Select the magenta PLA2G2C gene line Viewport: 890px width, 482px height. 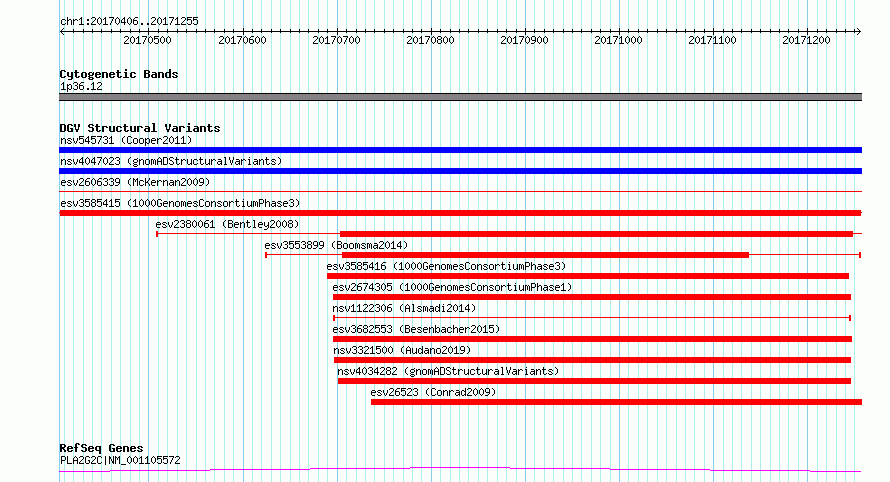(460, 470)
